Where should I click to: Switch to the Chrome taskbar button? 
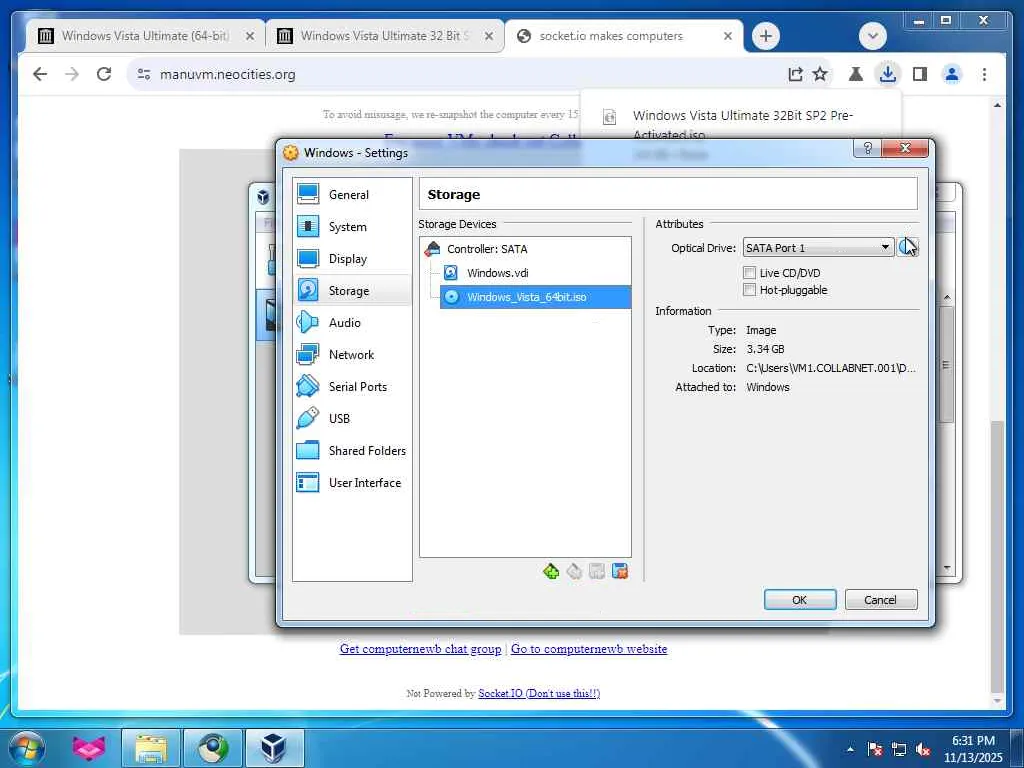(x=213, y=748)
